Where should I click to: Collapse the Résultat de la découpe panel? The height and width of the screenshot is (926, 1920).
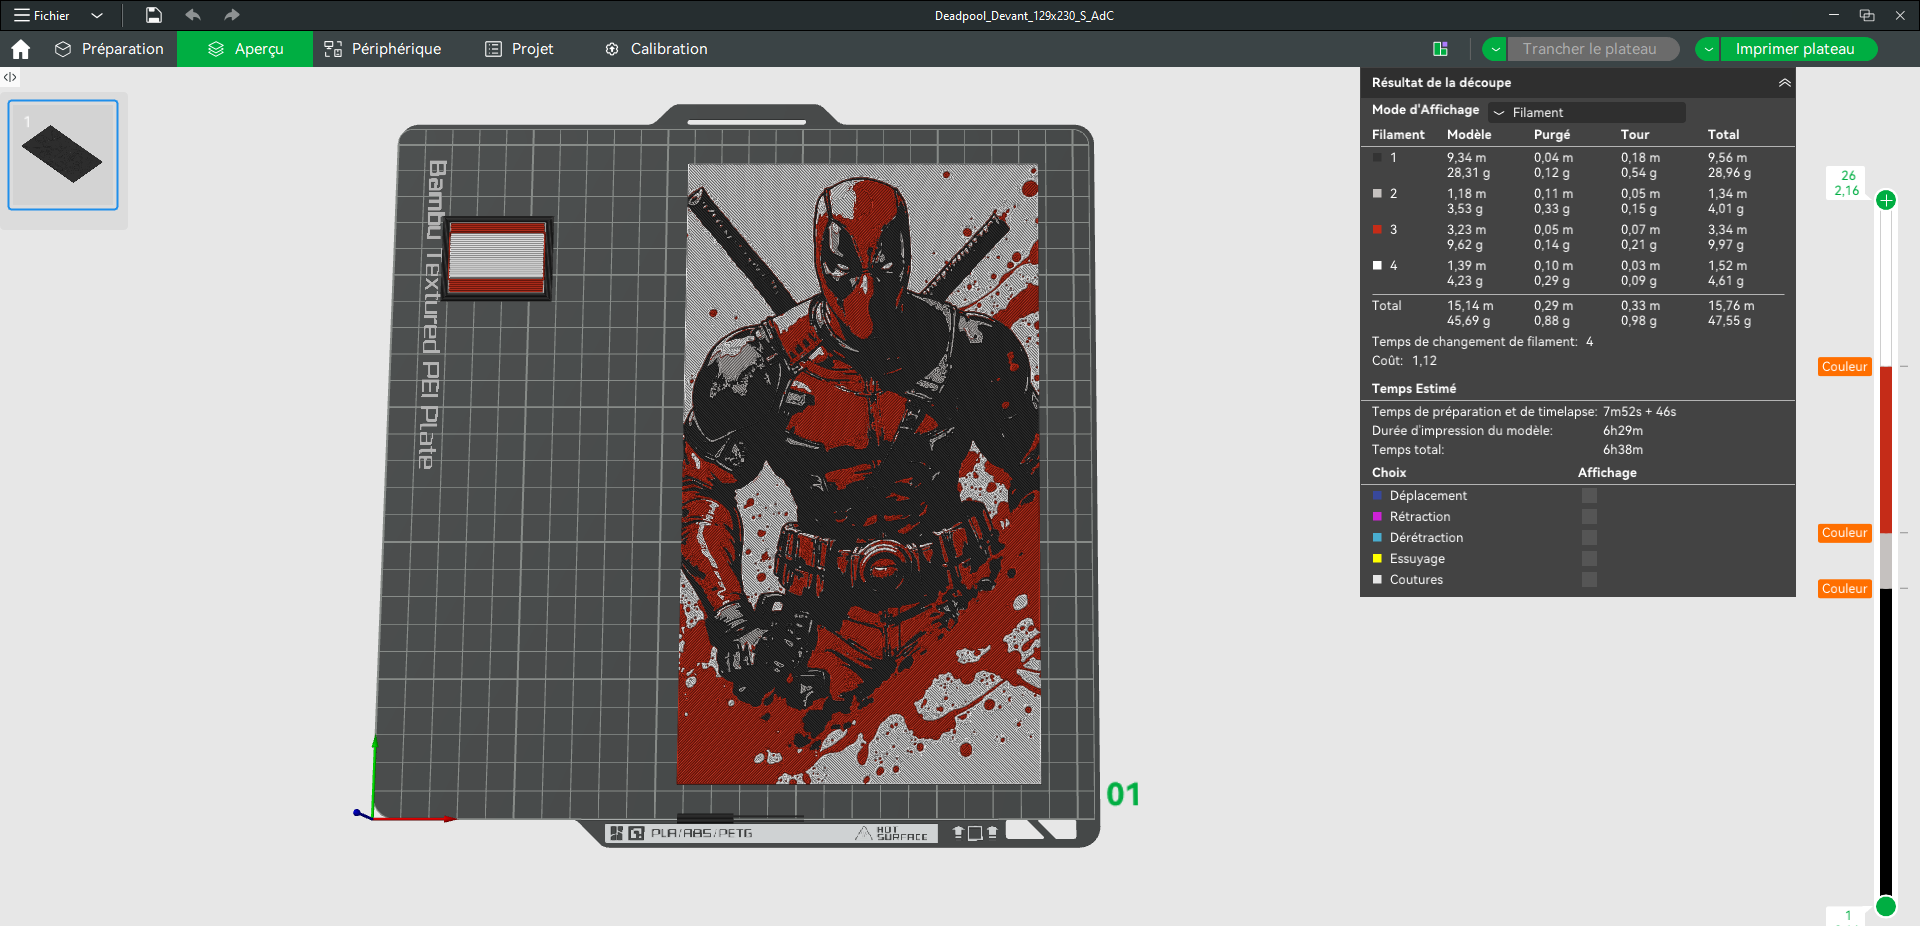(1785, 83)
